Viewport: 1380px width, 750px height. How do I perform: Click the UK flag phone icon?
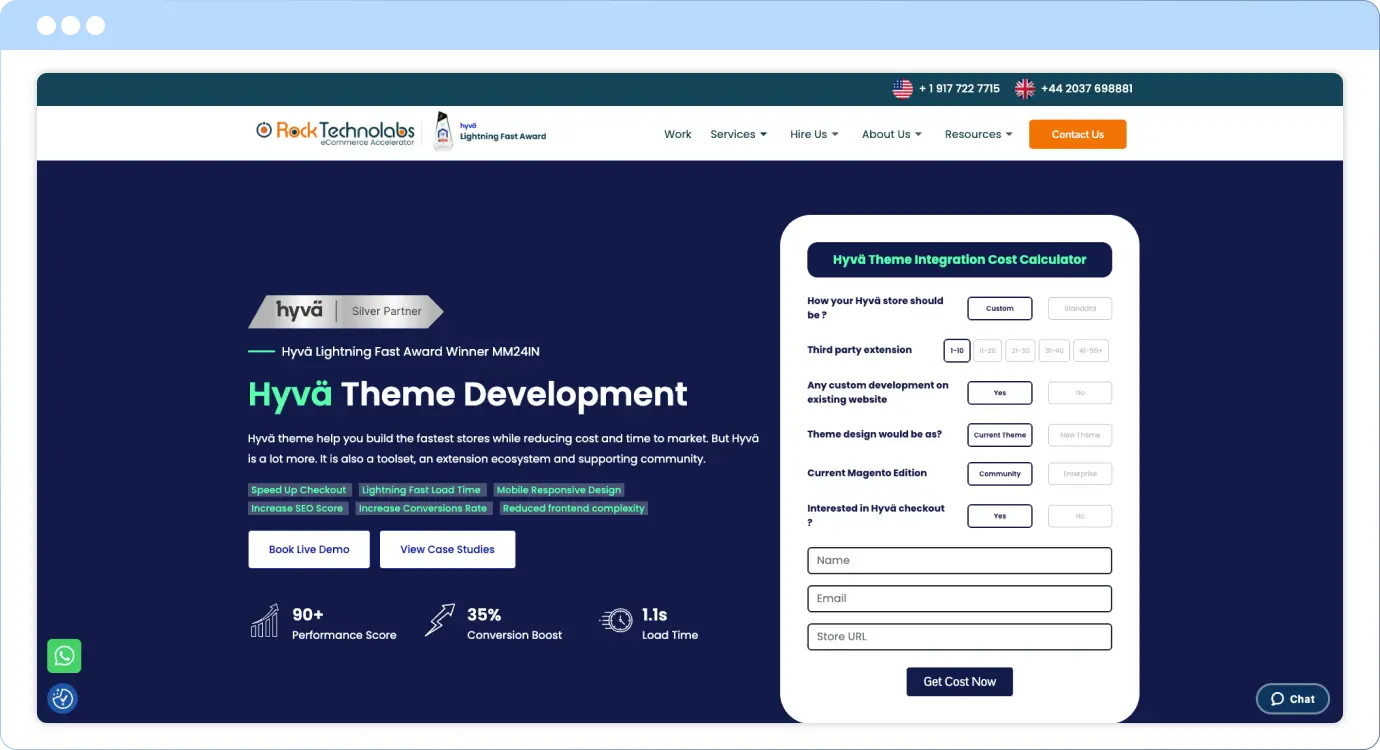[1025, 89]
